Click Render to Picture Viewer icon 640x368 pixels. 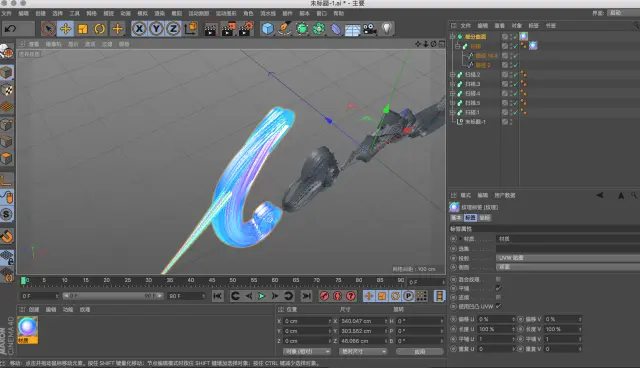click(228, 29)
